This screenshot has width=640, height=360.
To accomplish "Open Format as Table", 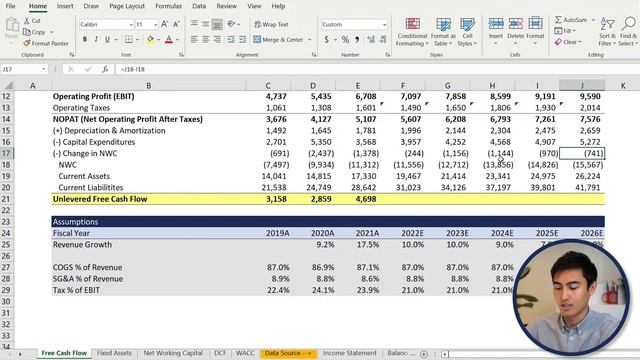I will [x=443, y=32].
